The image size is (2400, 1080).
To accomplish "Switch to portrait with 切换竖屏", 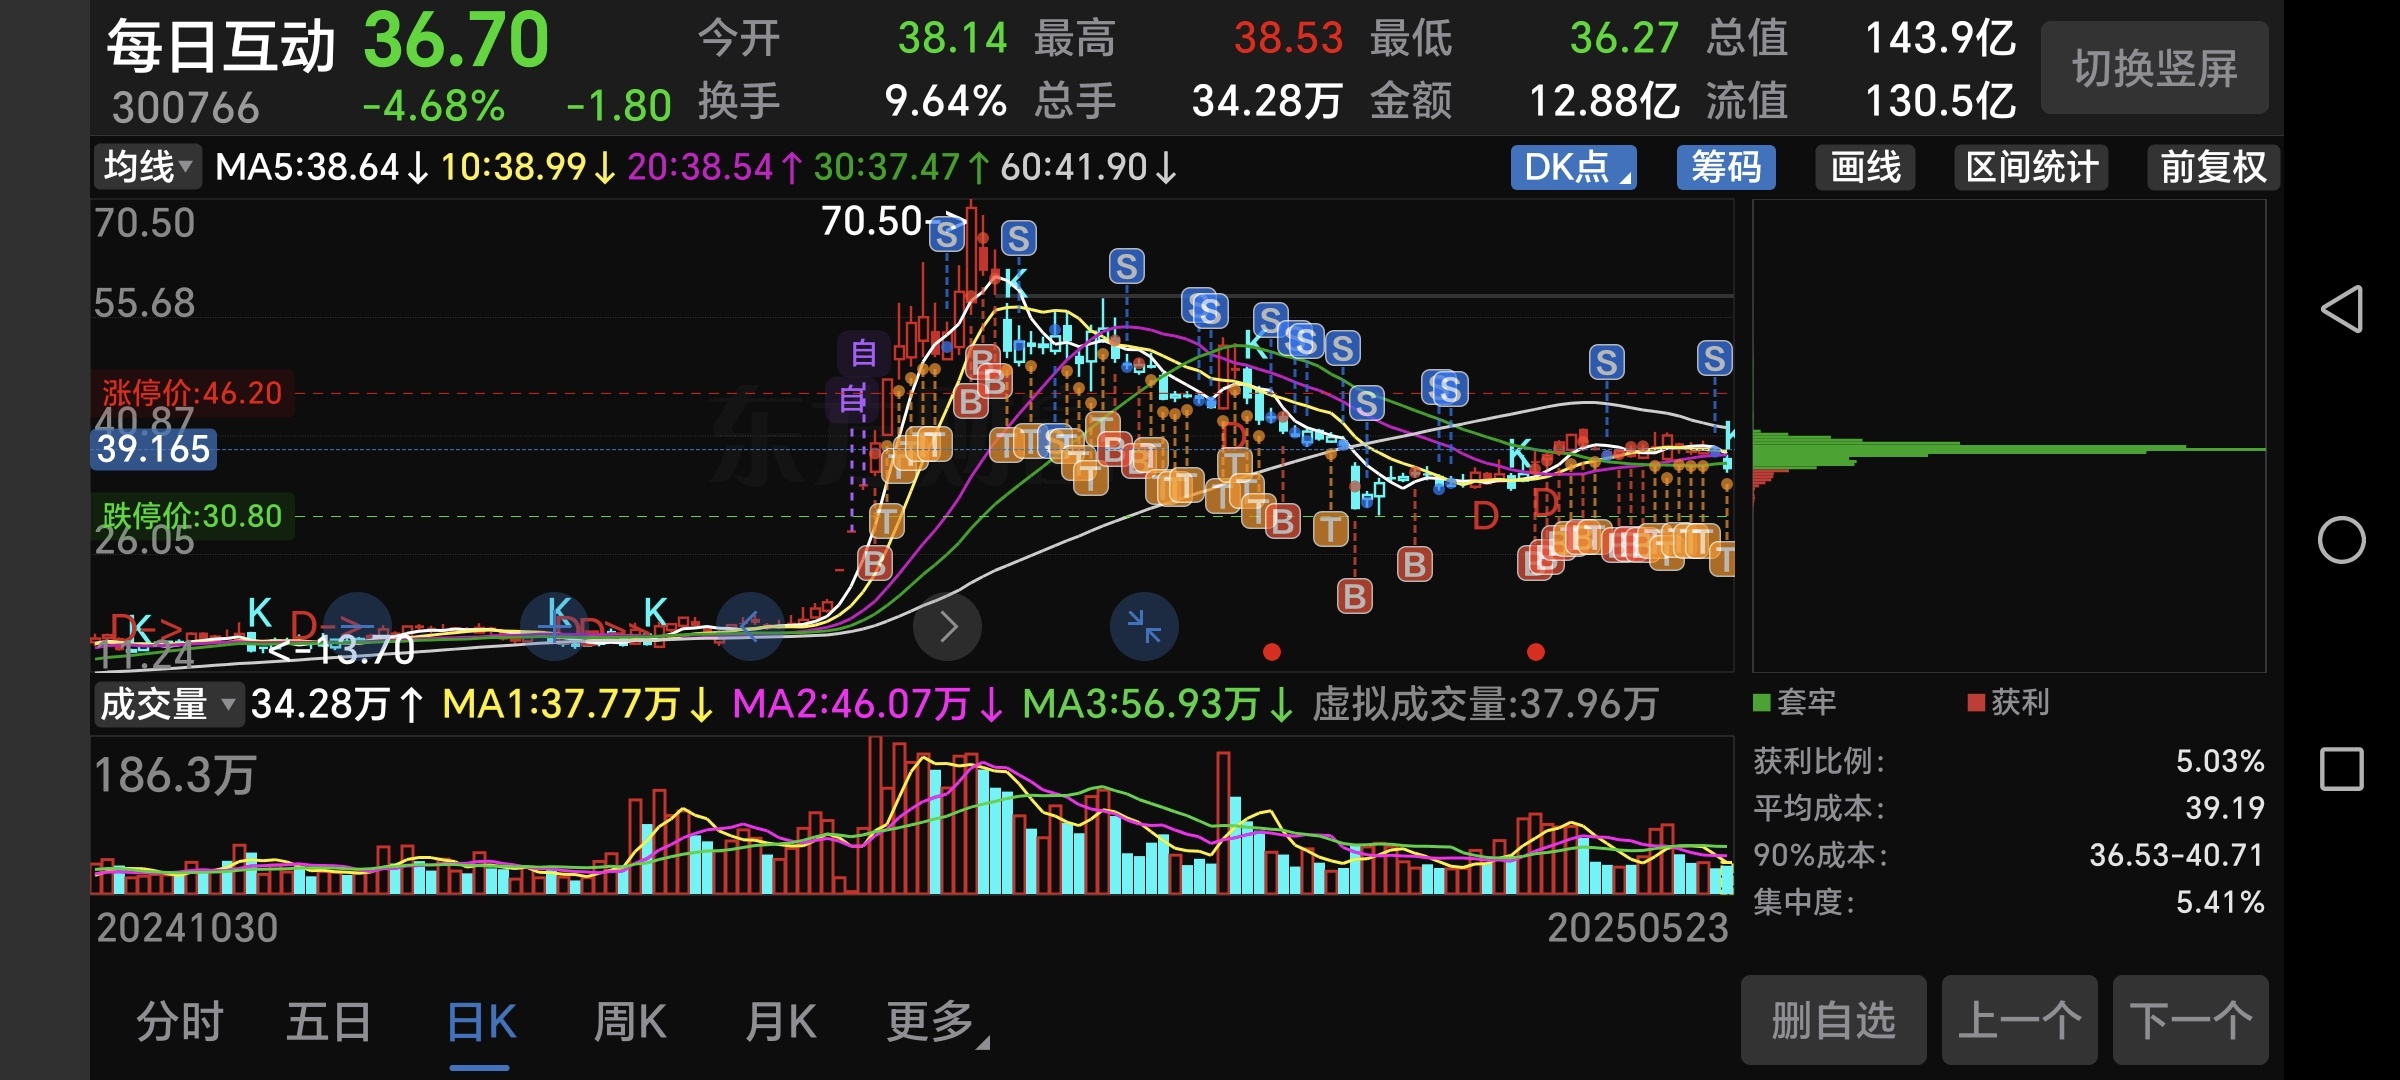I will pyautogui.click(x=2155, y=68).
